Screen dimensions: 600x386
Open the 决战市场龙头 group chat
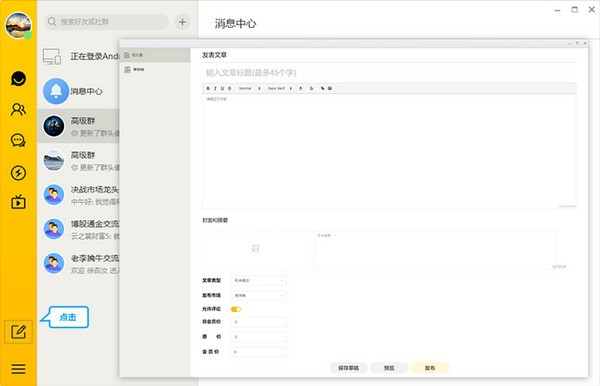pyautogui.click(x=78, y=195)
